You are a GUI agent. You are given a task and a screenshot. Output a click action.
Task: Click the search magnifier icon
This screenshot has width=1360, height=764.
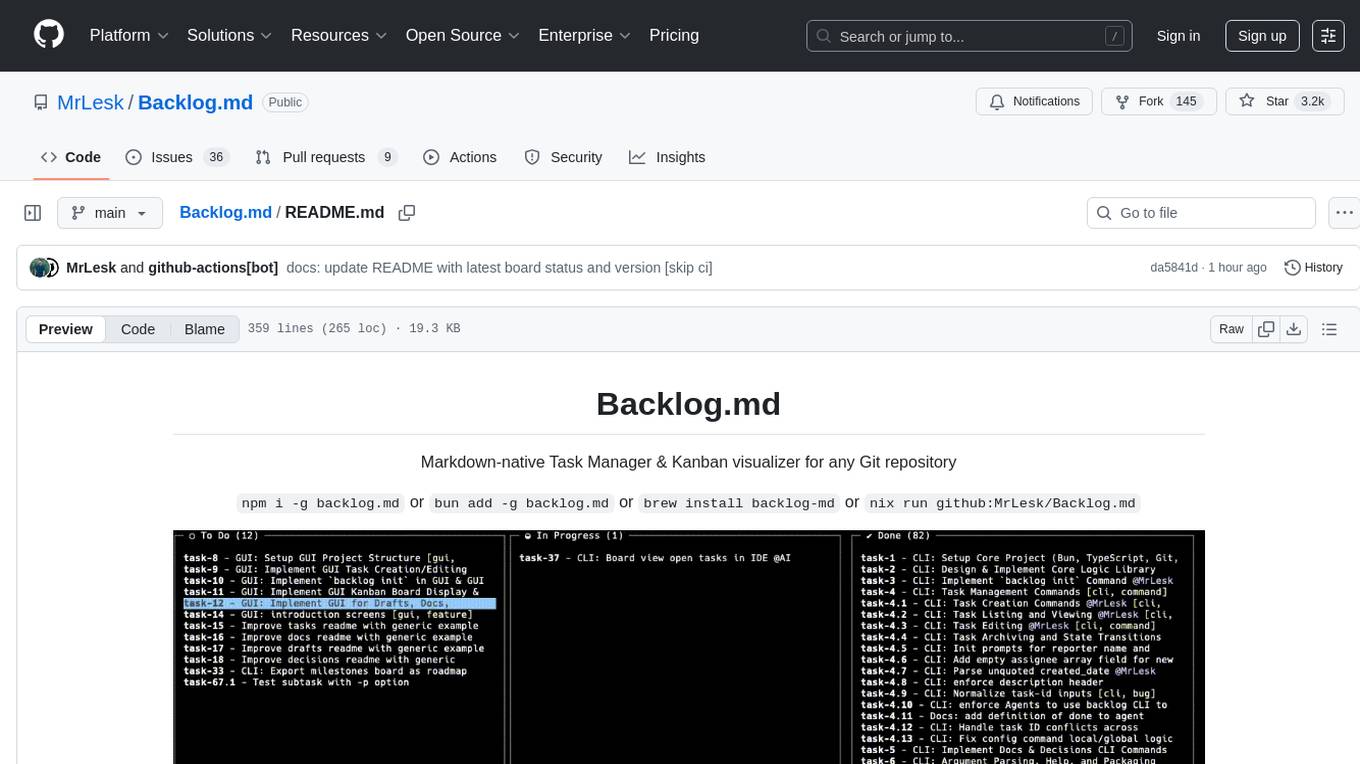tap(824, 36)
